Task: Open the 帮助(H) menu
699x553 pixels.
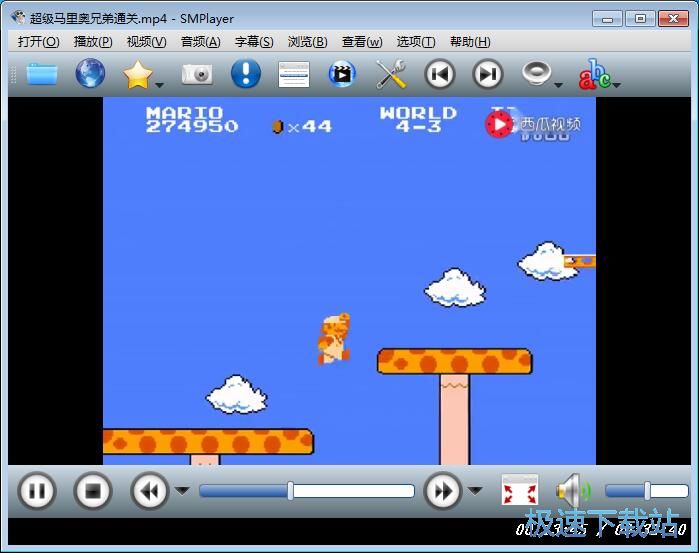Action: coord(470,41)
